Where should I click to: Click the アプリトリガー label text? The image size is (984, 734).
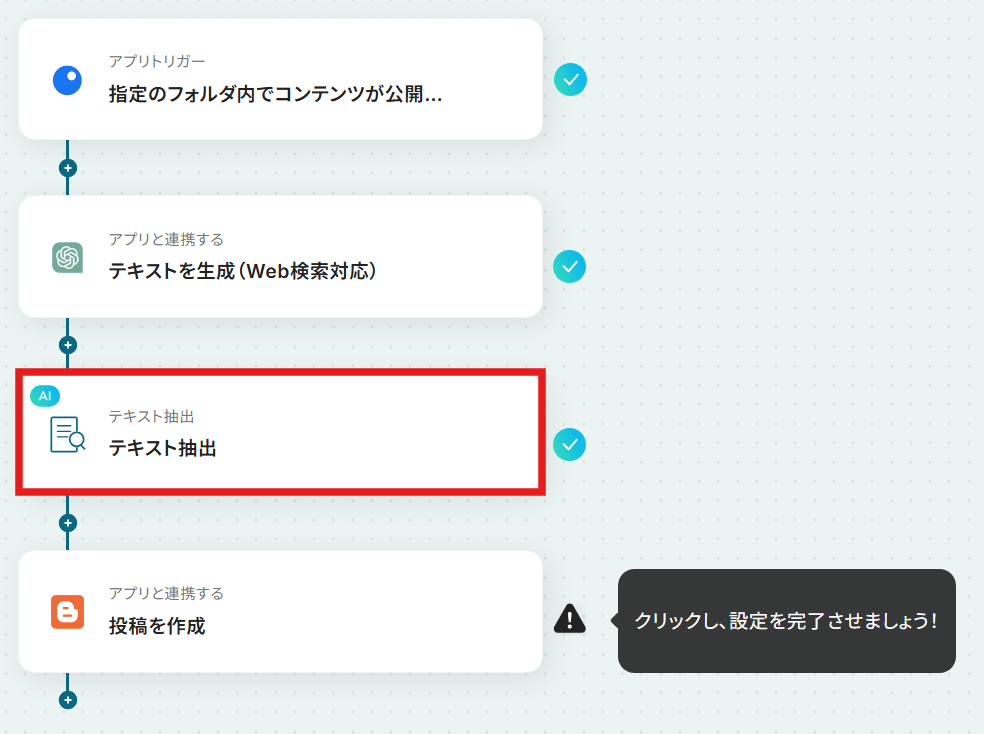[157, 61]
